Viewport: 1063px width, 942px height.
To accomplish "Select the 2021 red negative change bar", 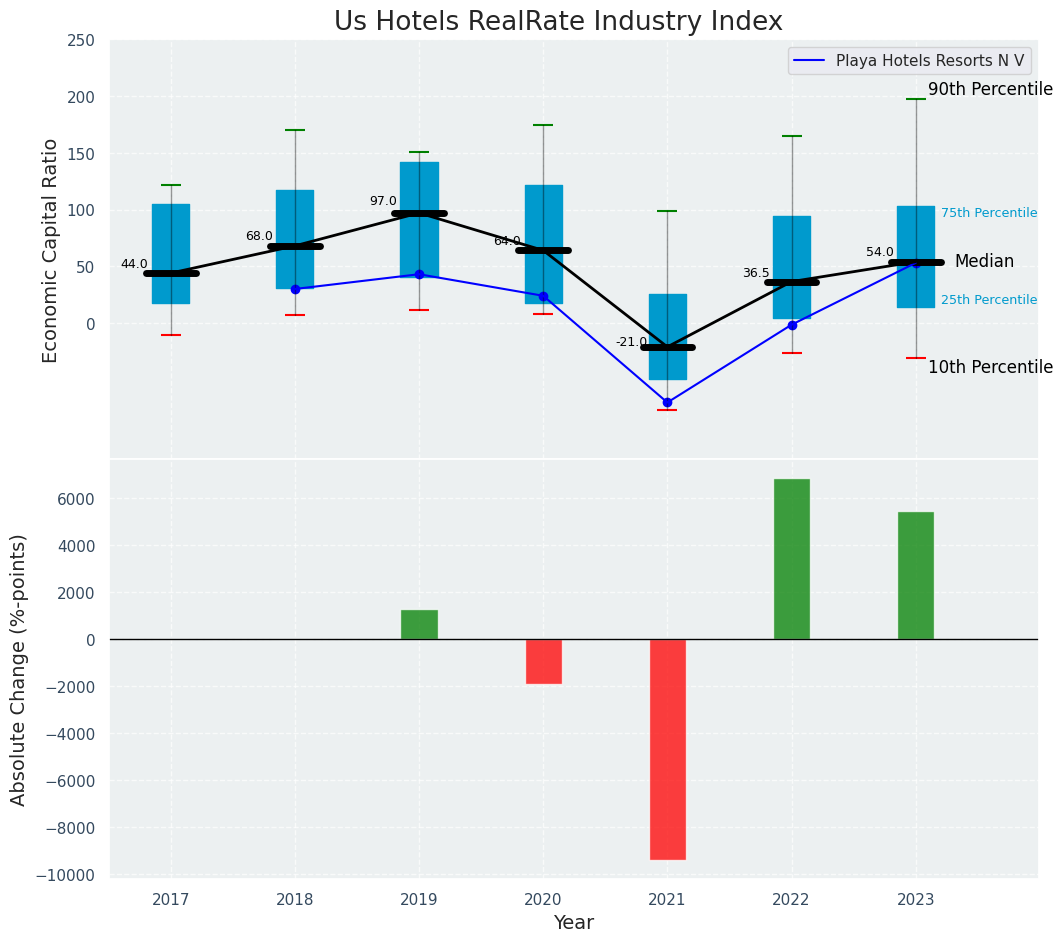I will [667, 749].
